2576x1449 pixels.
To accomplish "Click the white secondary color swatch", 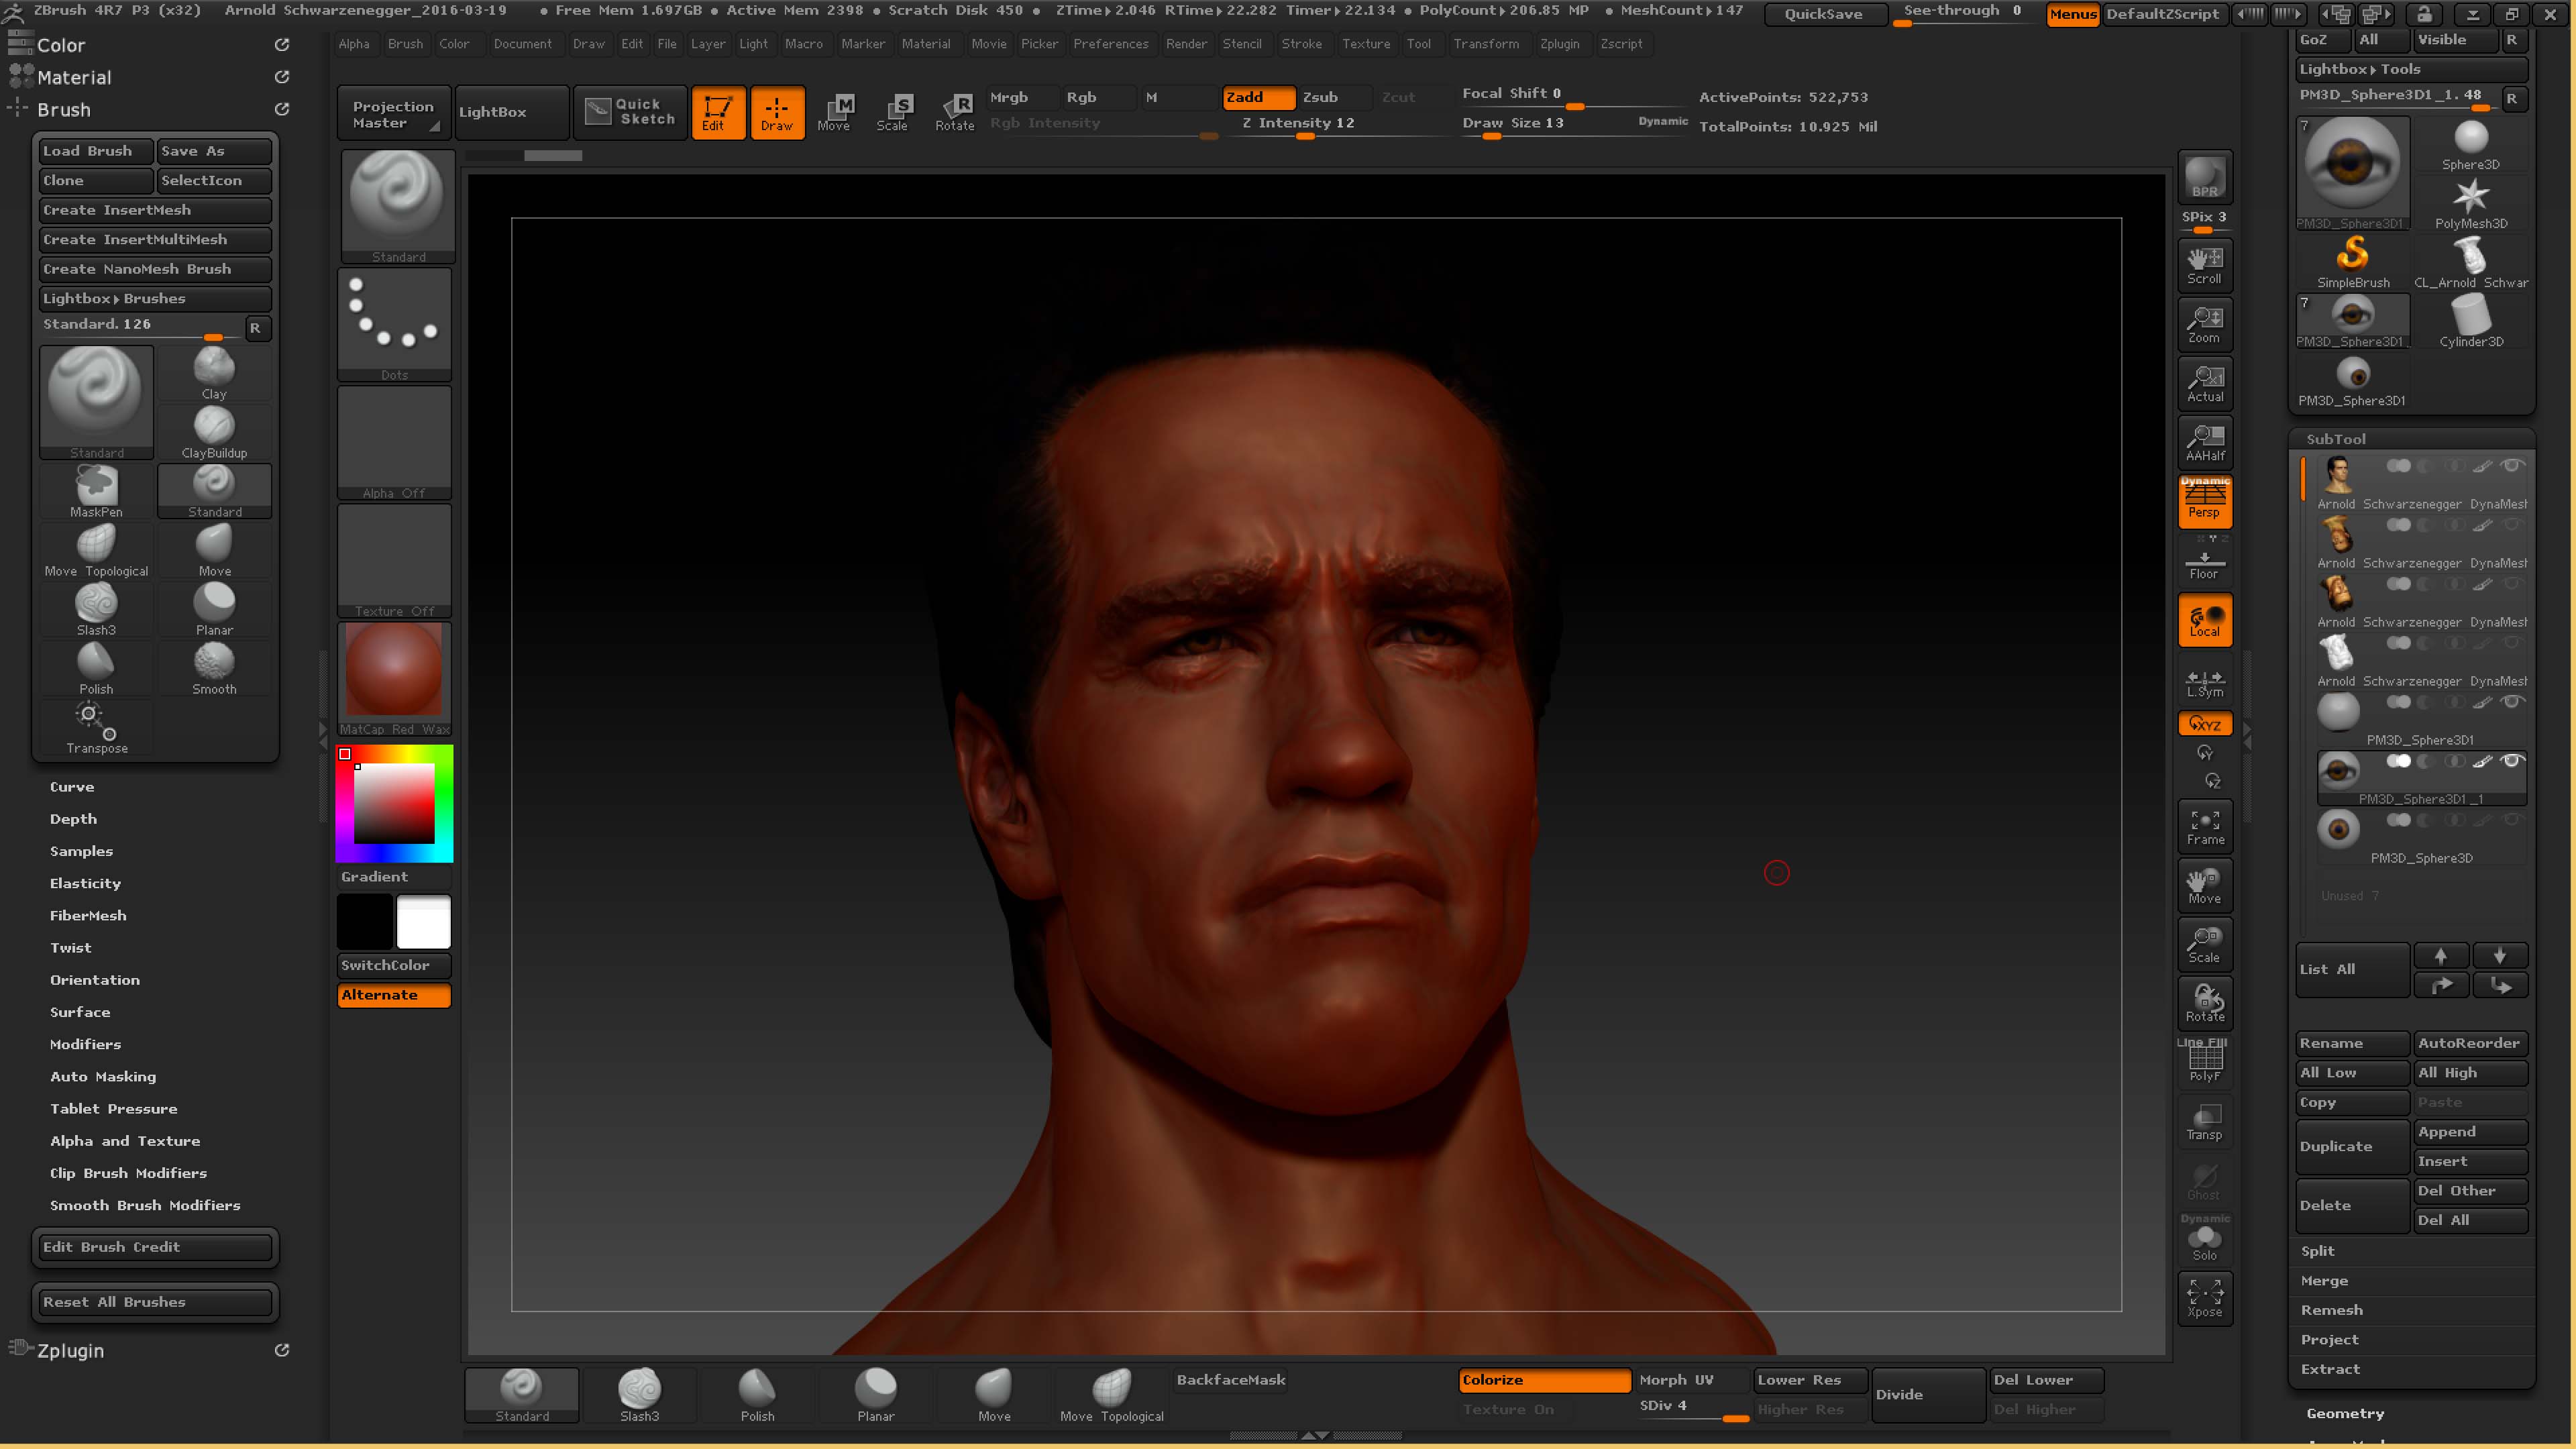I will click(424, 921).
